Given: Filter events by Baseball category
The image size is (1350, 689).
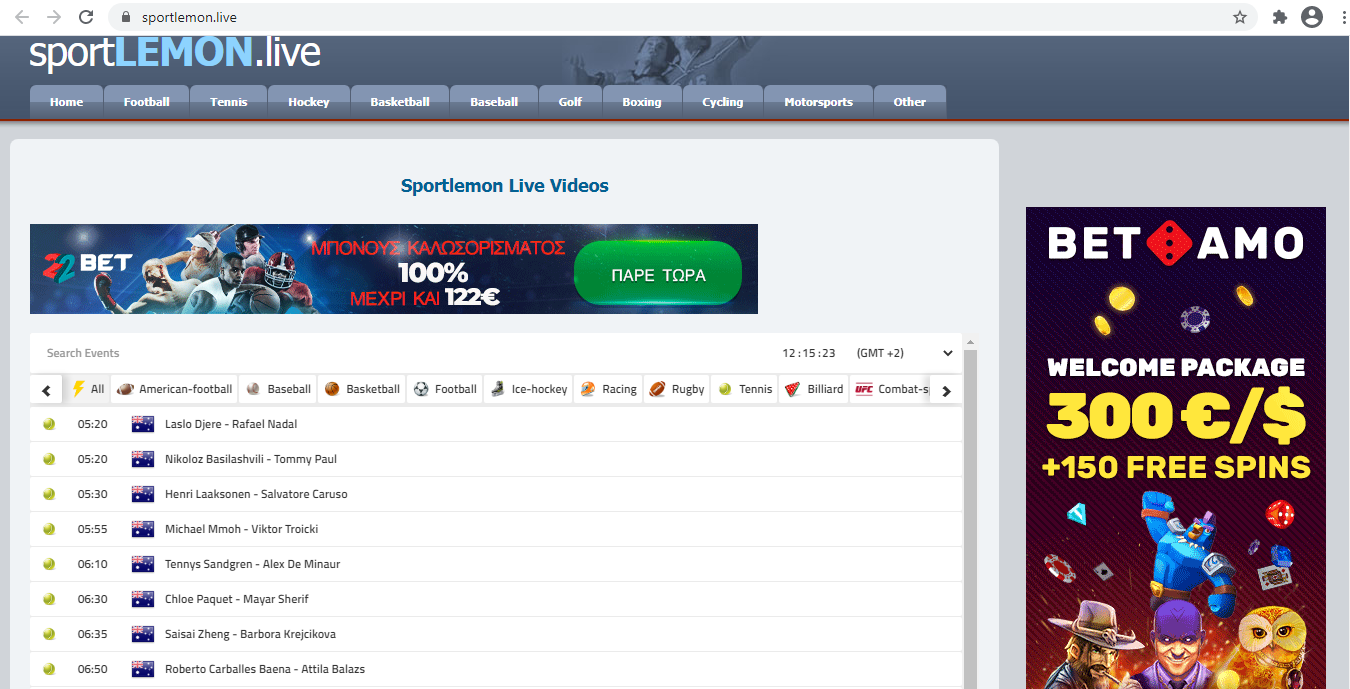Looking at the screenshot, I should (278, 389).
